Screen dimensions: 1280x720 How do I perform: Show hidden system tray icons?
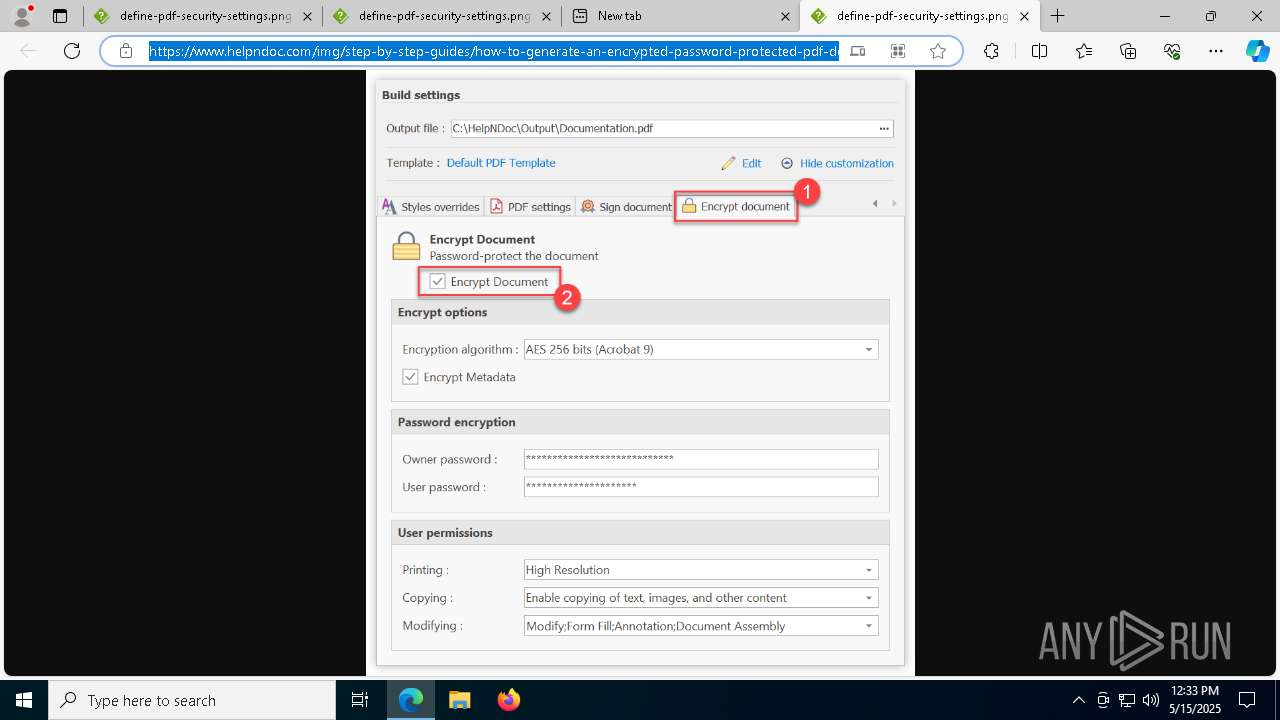coord(1078,700)
